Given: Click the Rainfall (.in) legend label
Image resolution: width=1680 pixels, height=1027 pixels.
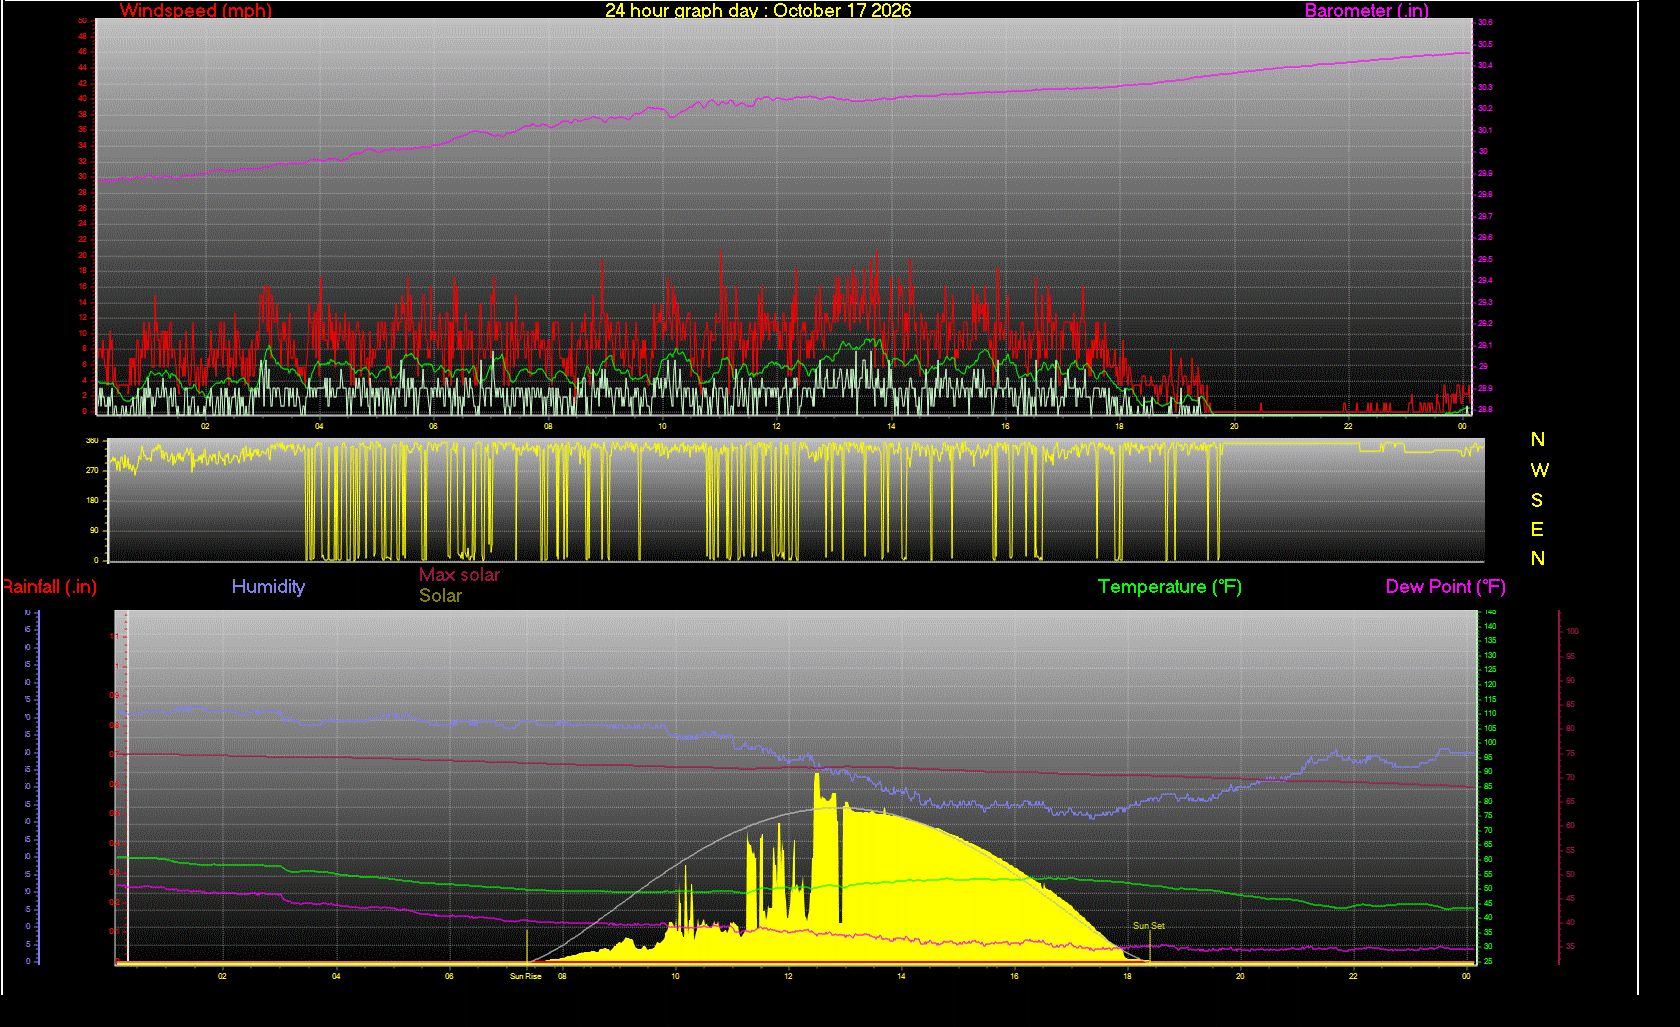Looking at the screenshot, I should pos(49,587).
